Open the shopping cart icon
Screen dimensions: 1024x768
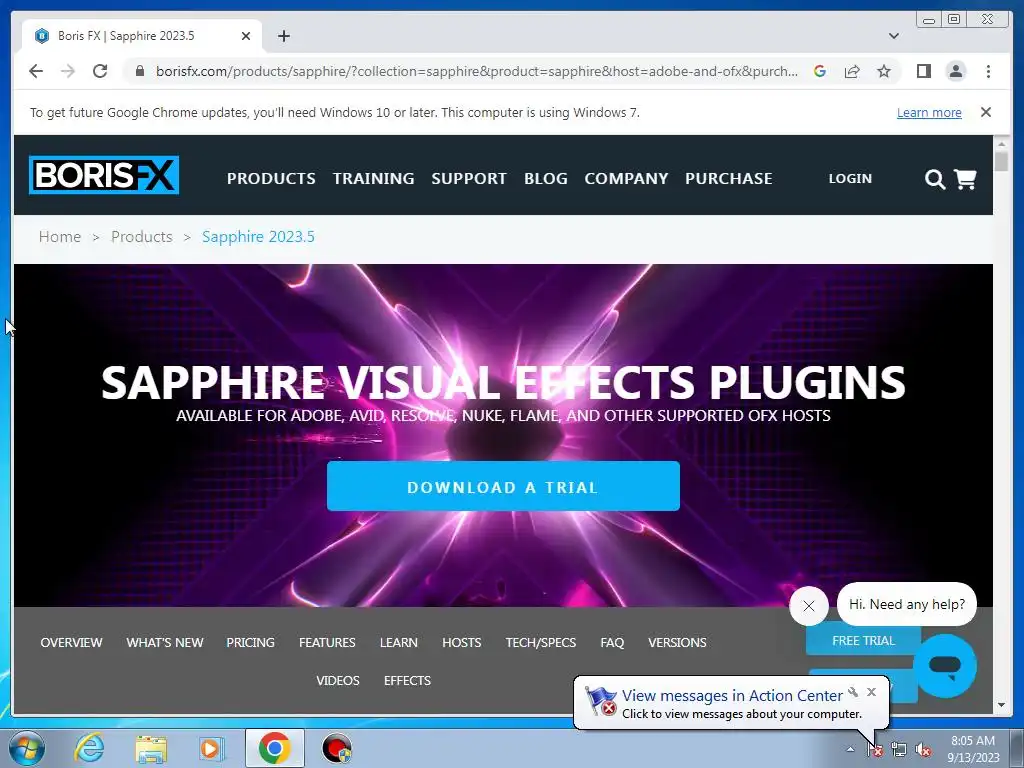(965, 179)
